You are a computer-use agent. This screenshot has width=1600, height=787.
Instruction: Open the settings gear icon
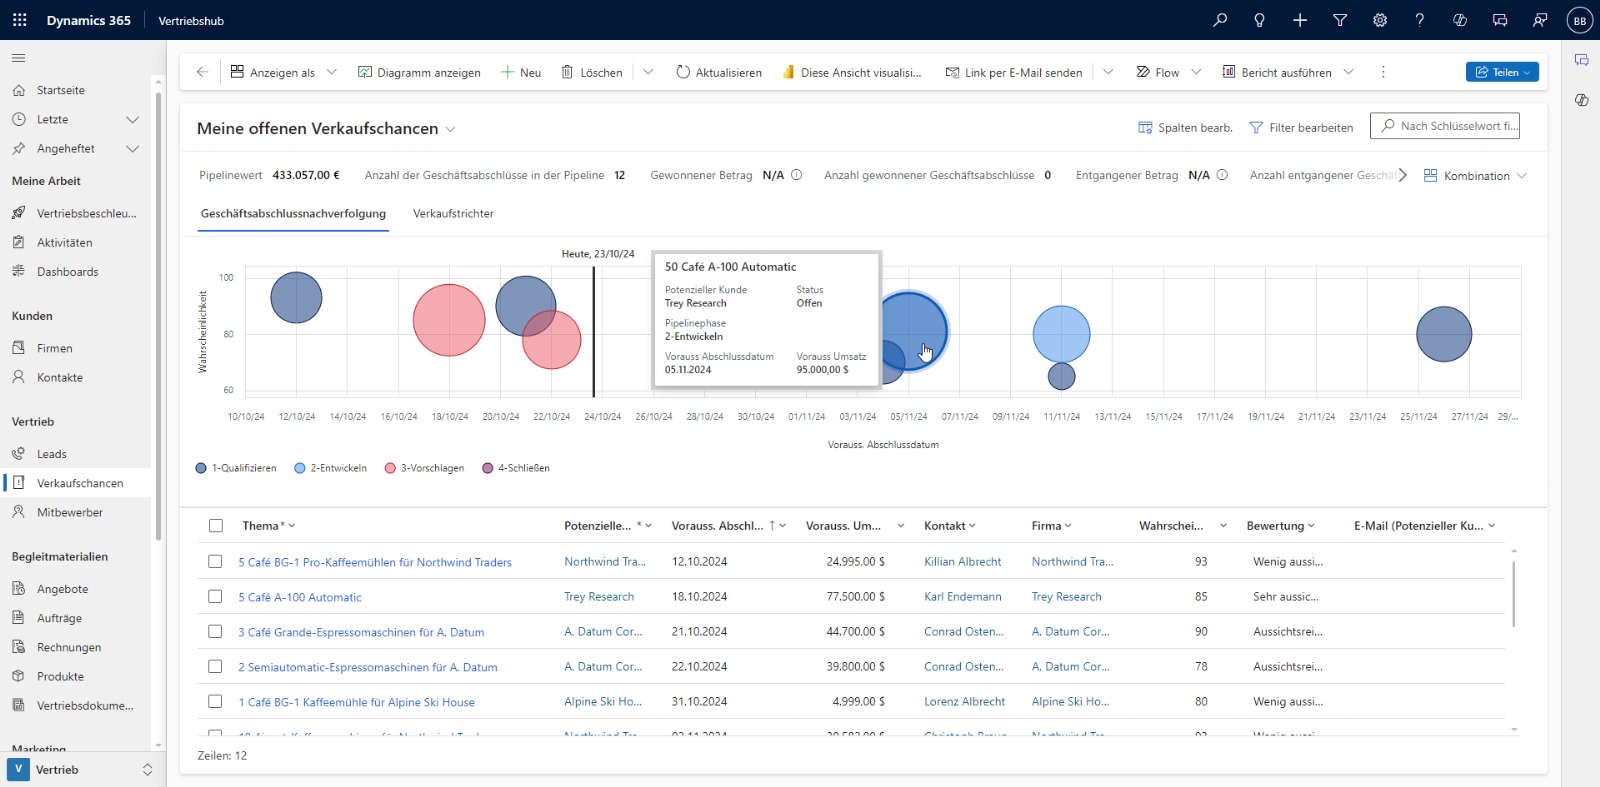tap(1380, 20)
